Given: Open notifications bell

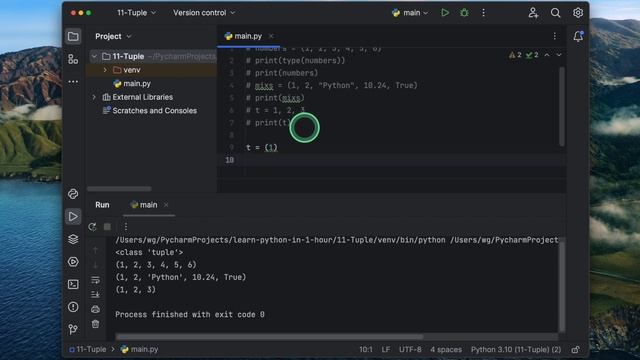Looking at the screenshot, I should click(578, 36).
